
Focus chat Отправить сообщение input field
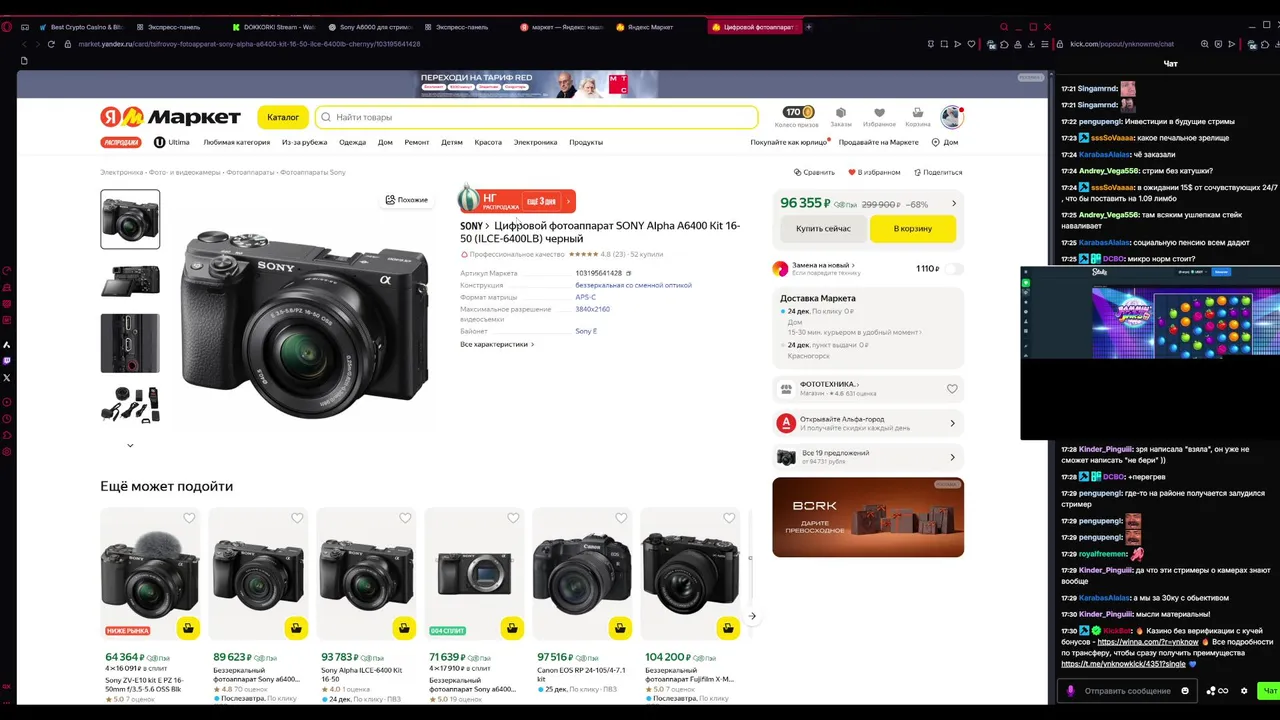(x=1126, y=691)
